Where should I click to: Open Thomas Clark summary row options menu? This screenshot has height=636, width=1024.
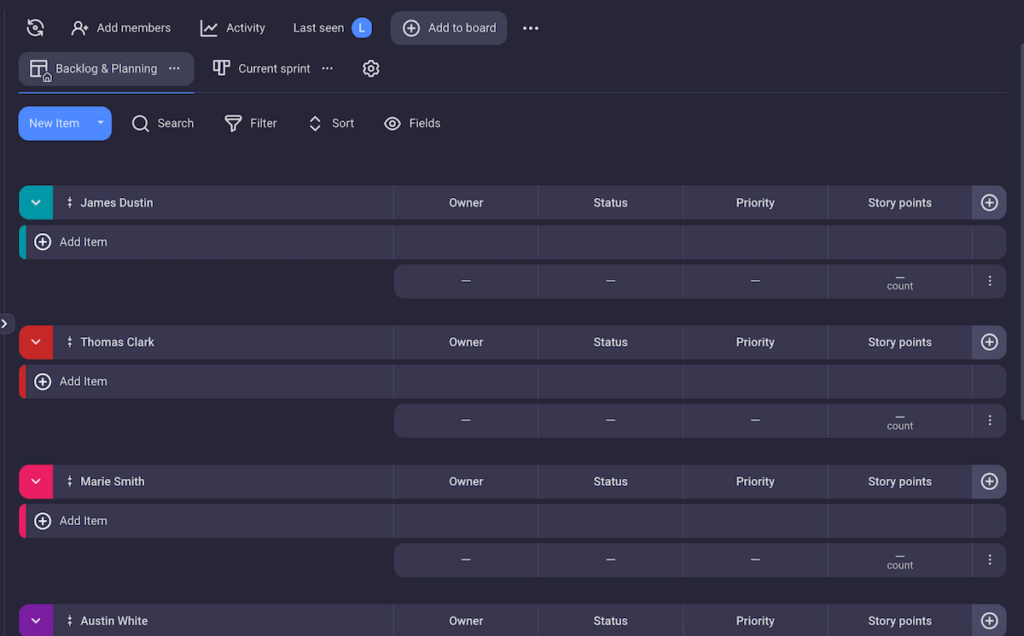pos(989,421)
